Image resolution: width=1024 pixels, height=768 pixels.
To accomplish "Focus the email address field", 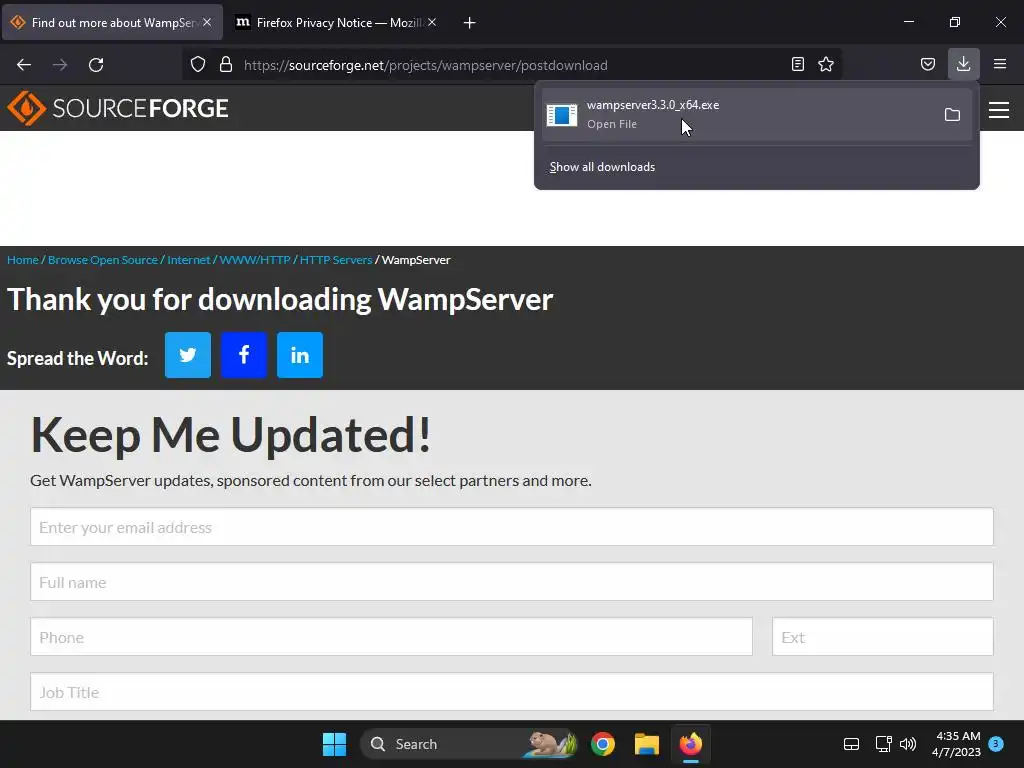I will point(511,526).
